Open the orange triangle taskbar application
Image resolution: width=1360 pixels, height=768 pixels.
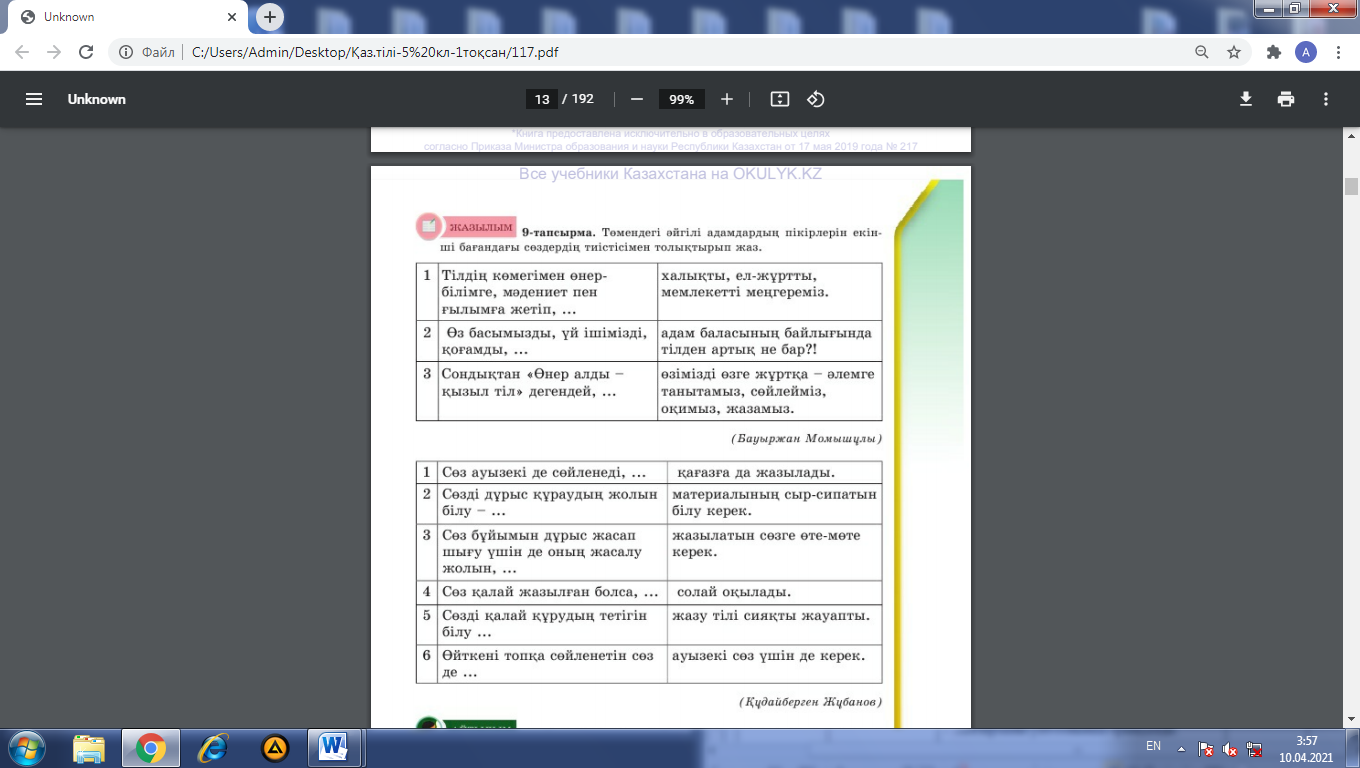click(x=275, y=748)
